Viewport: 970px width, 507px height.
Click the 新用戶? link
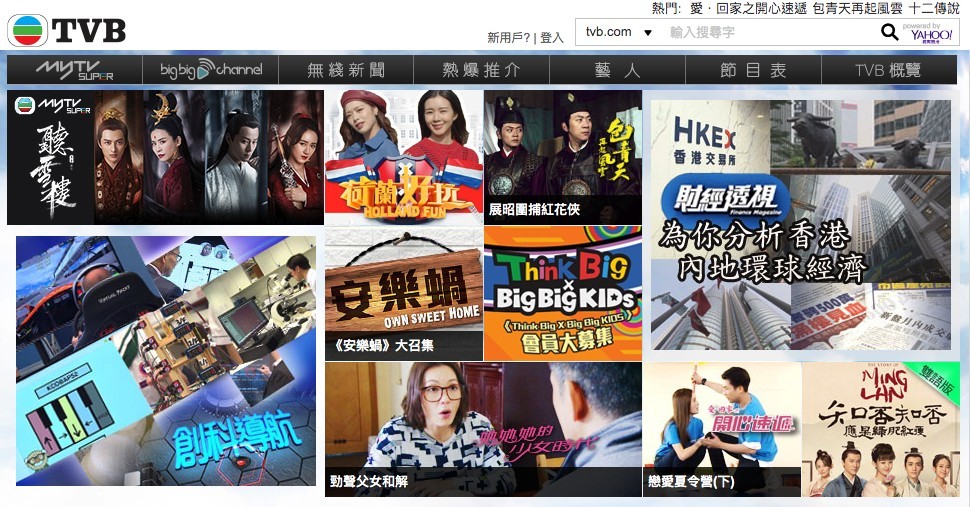point(508,38)
